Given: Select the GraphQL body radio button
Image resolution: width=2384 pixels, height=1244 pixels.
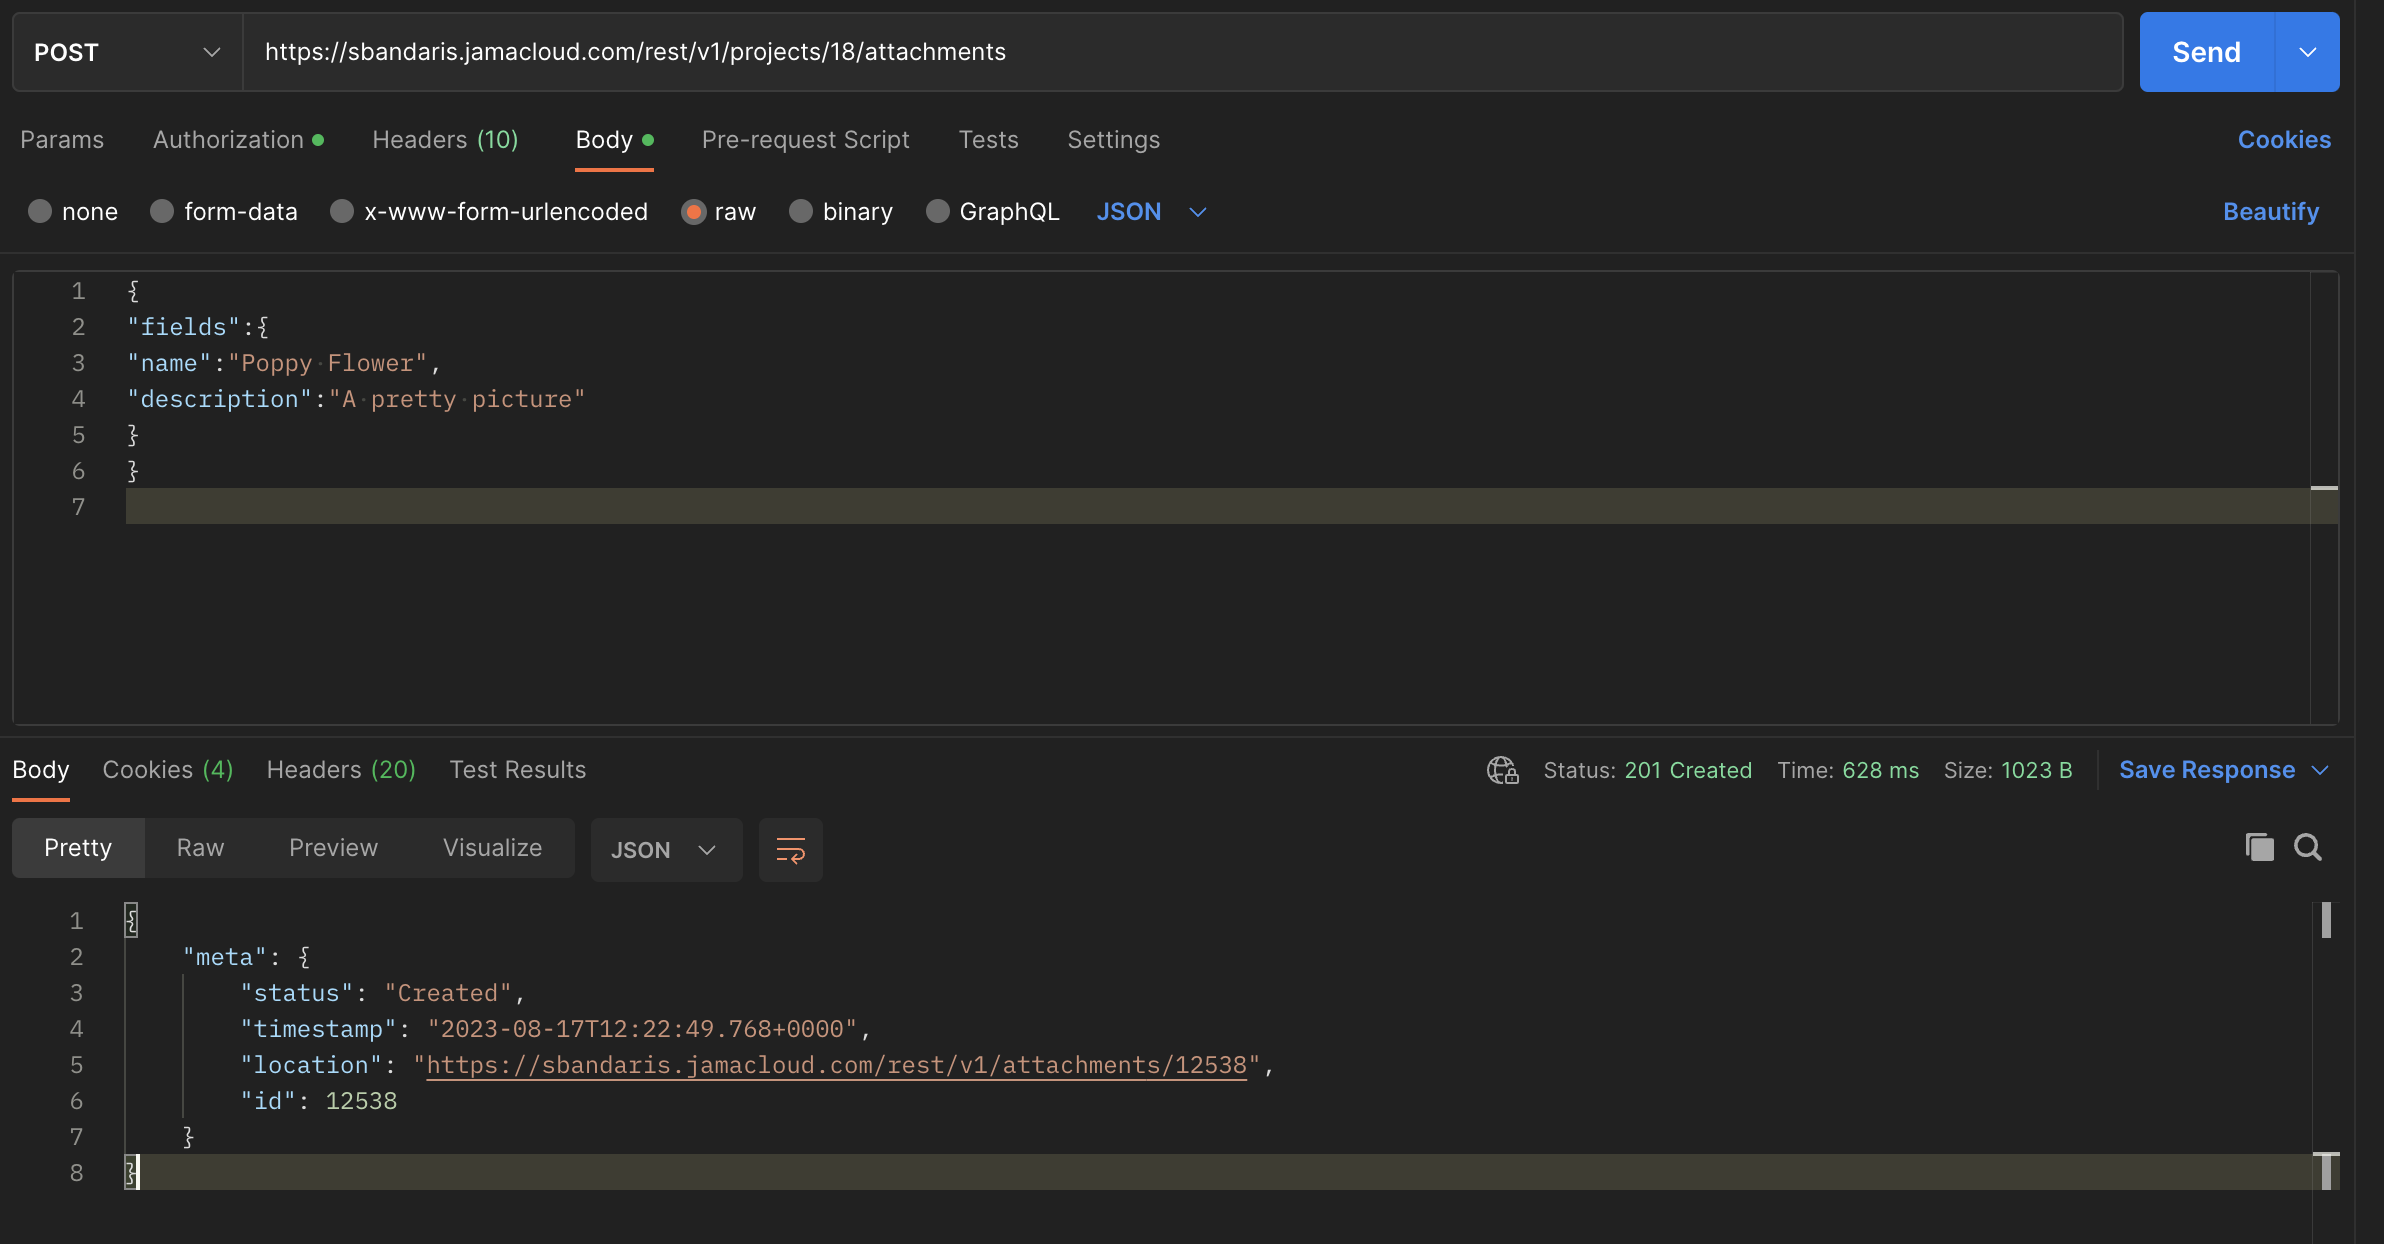Looking at the screenshot, I should 938,211.
